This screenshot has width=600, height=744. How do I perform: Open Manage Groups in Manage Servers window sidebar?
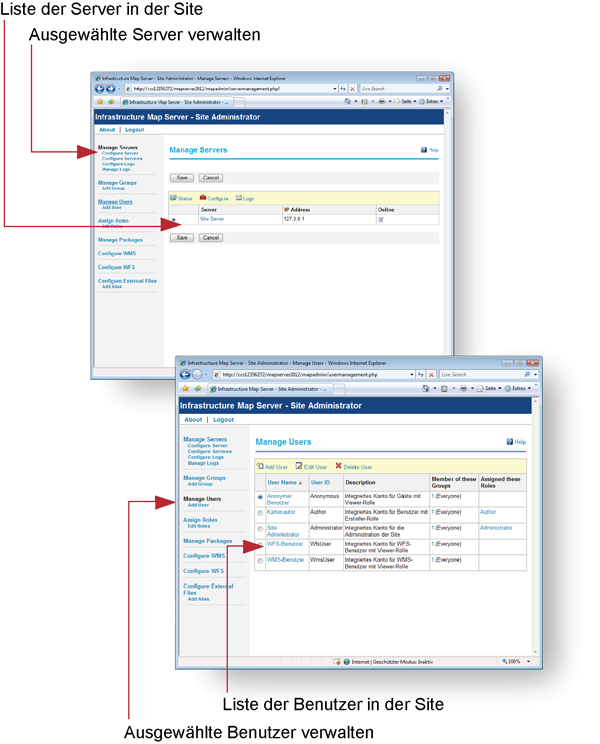[x=117, y=183]
